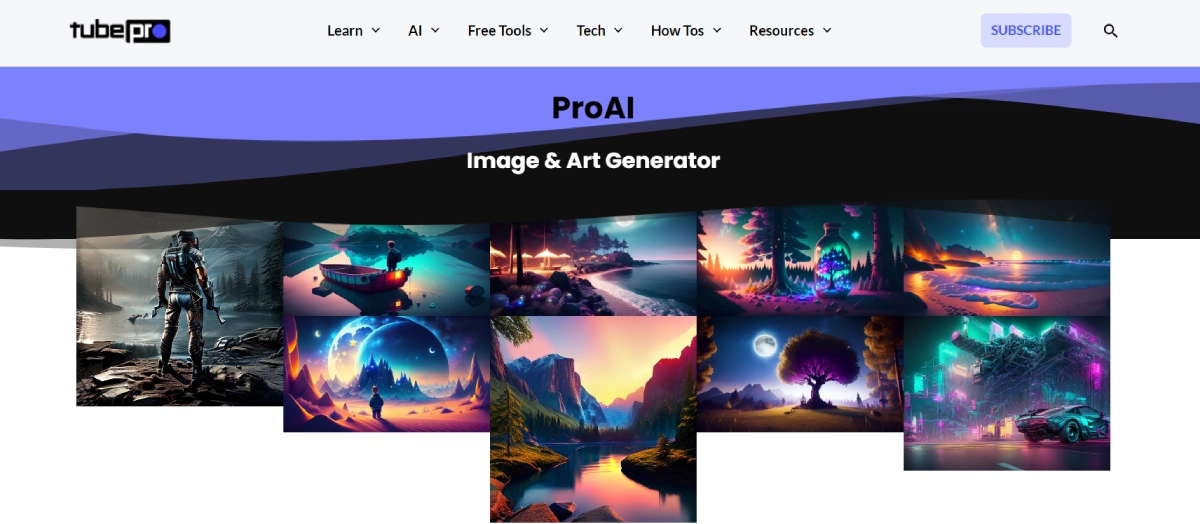Open the armored soldier artwork
This screenshot has height=524, width=1200.
(180, 310)
